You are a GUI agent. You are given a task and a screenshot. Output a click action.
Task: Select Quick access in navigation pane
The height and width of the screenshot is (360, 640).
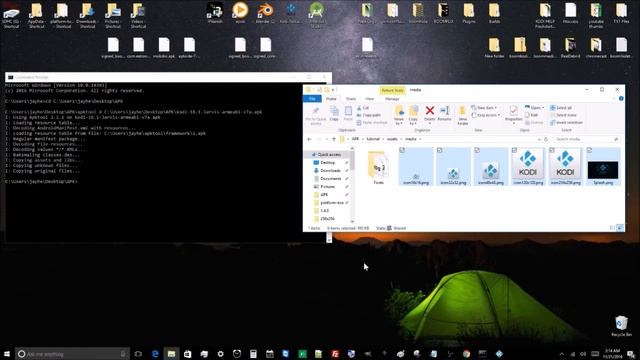point(329,155)
